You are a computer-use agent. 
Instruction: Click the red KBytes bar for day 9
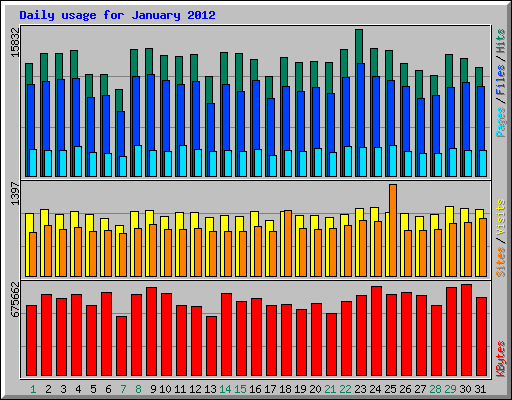[x=151, y=331]
